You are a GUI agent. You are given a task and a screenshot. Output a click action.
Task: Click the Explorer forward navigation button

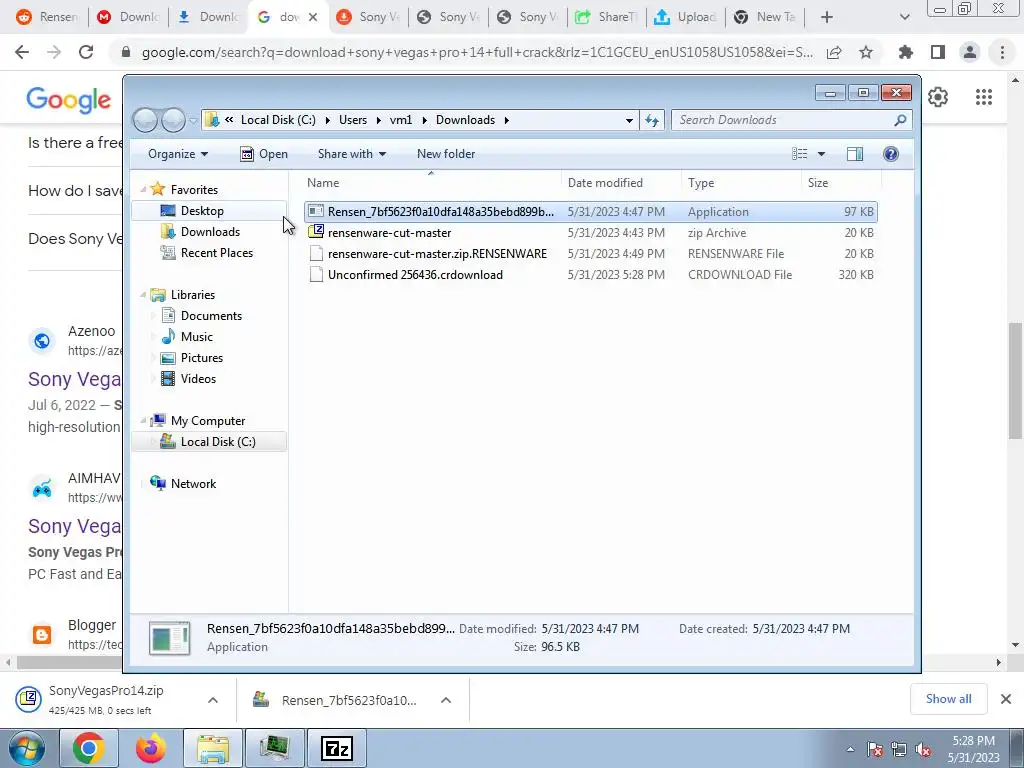coord(173,120)
